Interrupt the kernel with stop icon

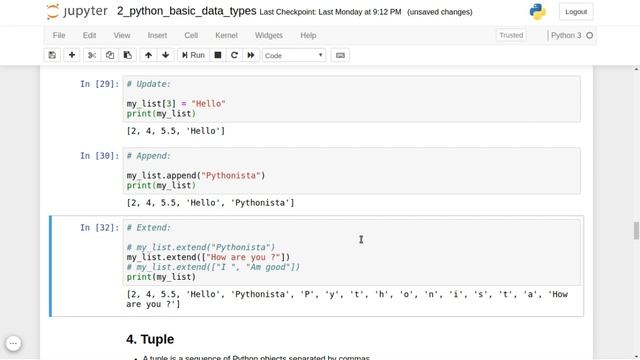pyautogui.click(x=218, y=55)
